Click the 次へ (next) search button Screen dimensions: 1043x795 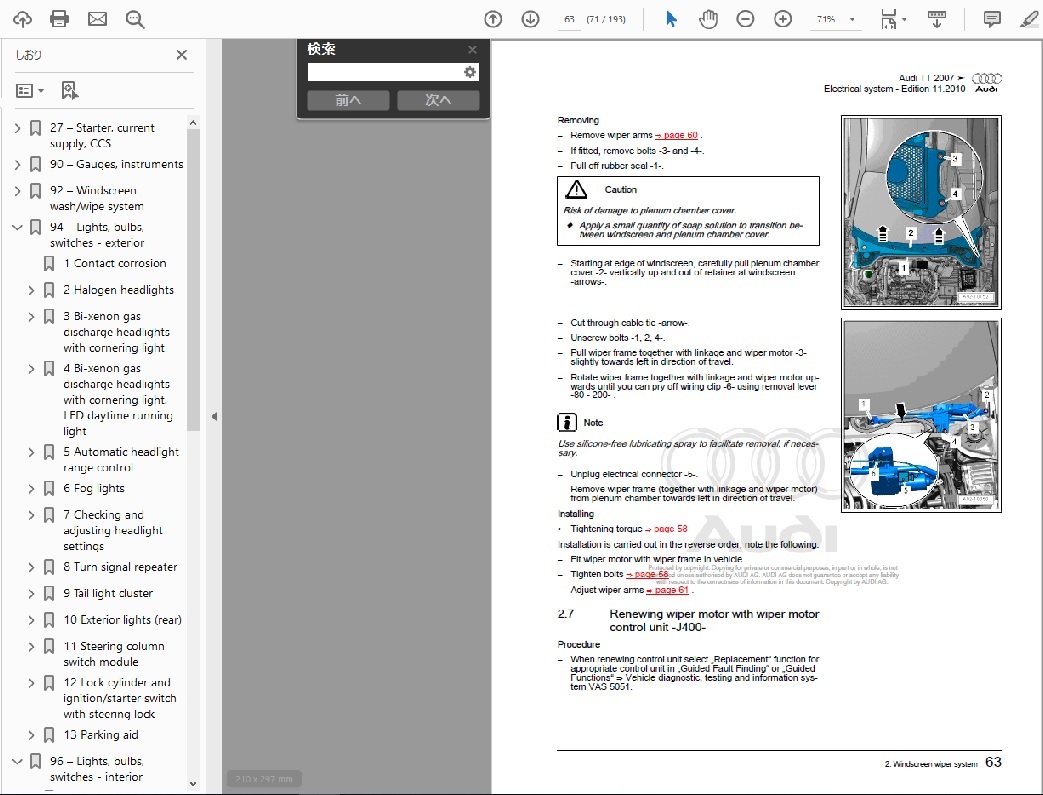(x=438, y=100)
